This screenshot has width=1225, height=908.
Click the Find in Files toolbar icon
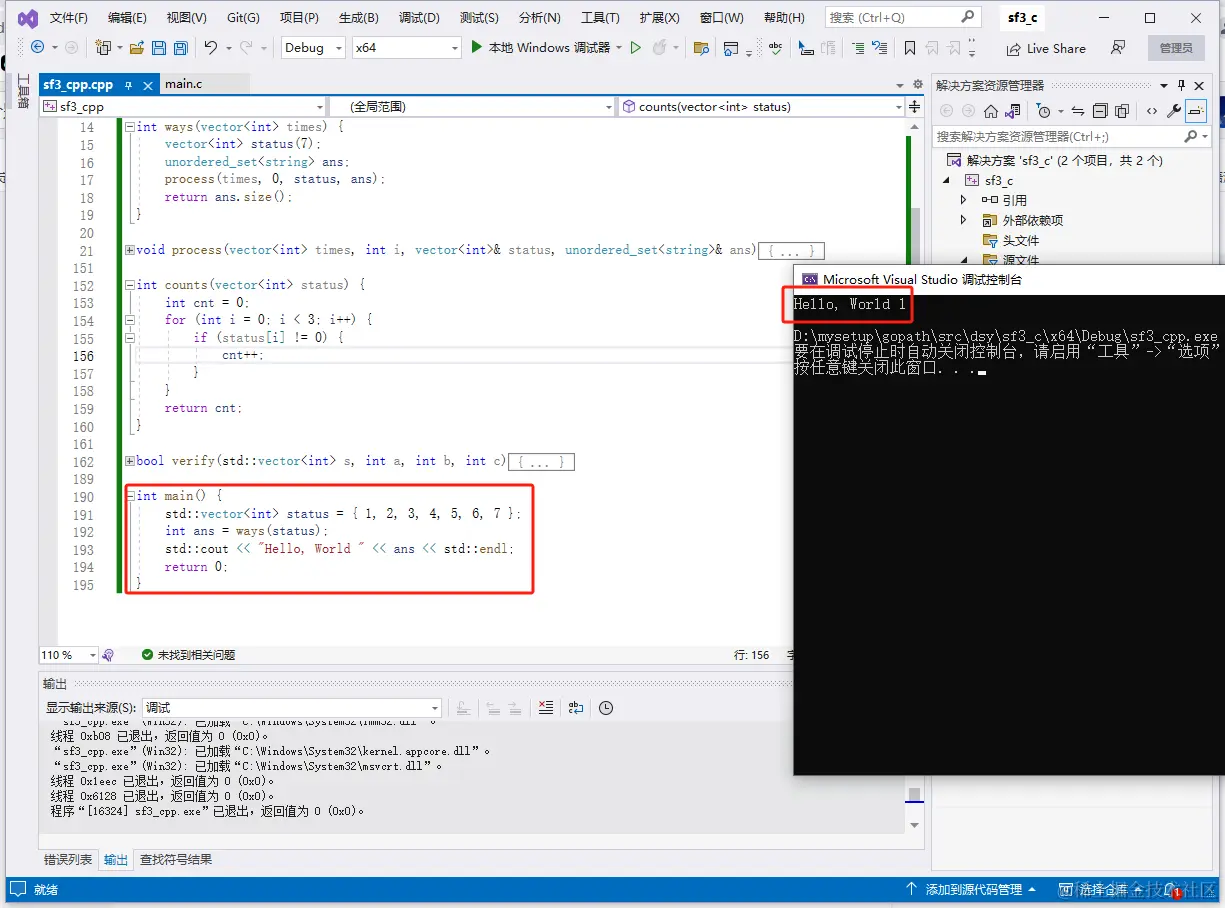click(701, 47)
